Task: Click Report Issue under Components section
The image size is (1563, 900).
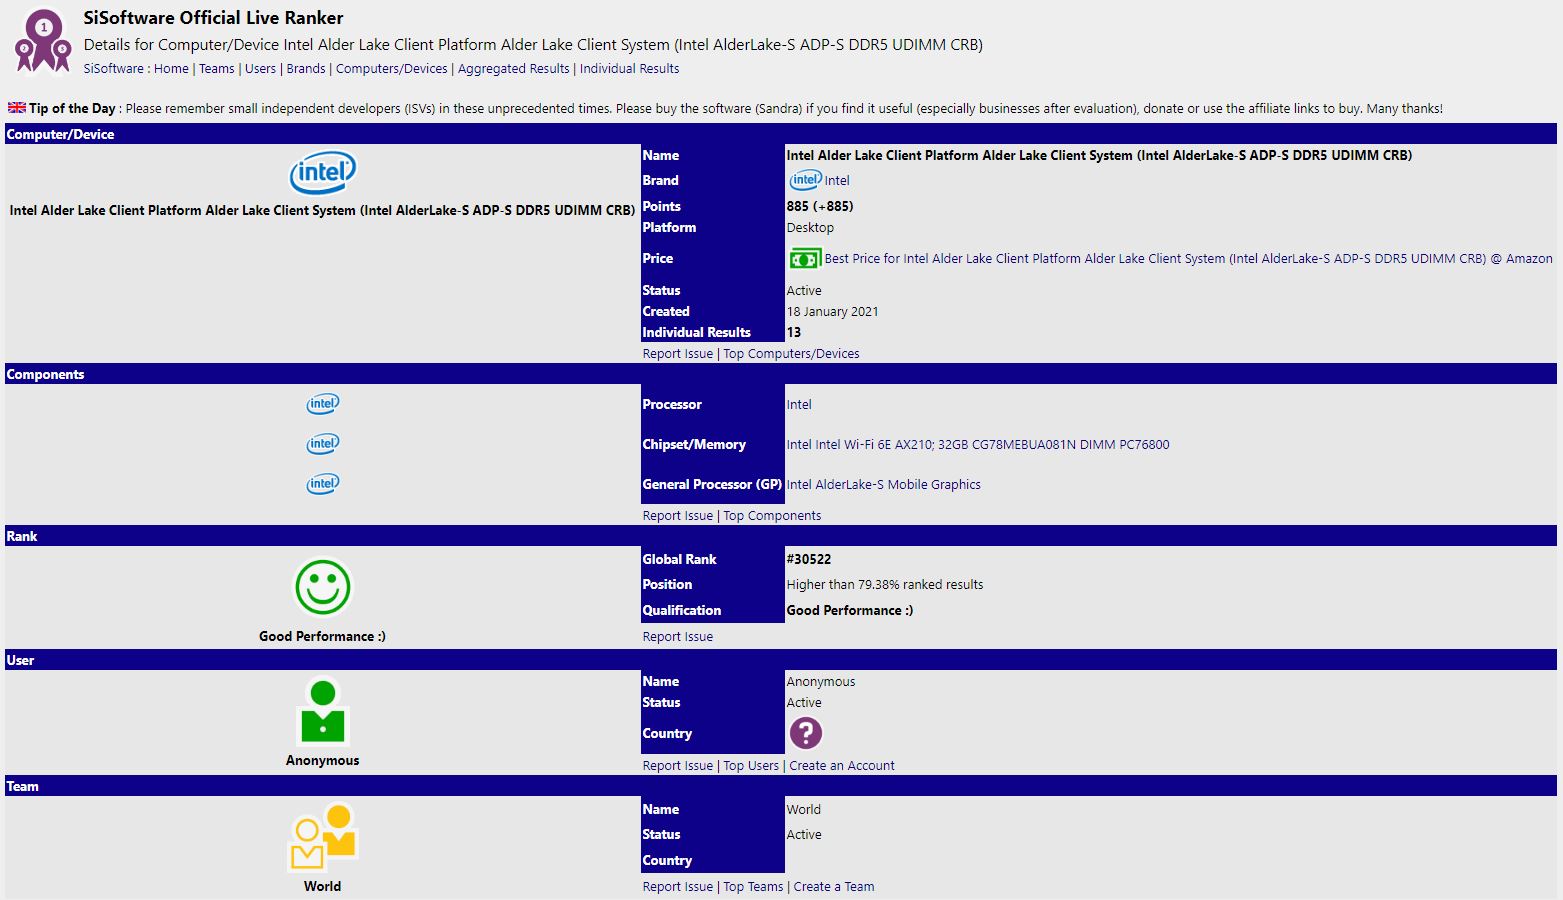Action: [678, 516]
